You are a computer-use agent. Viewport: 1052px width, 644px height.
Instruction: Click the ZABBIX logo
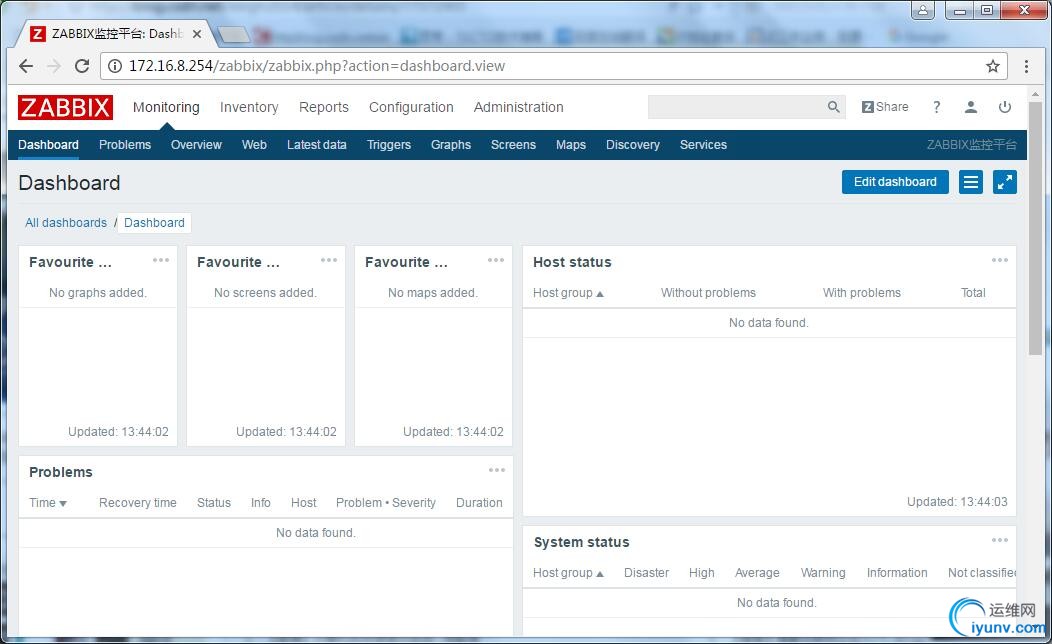point(65,107)
